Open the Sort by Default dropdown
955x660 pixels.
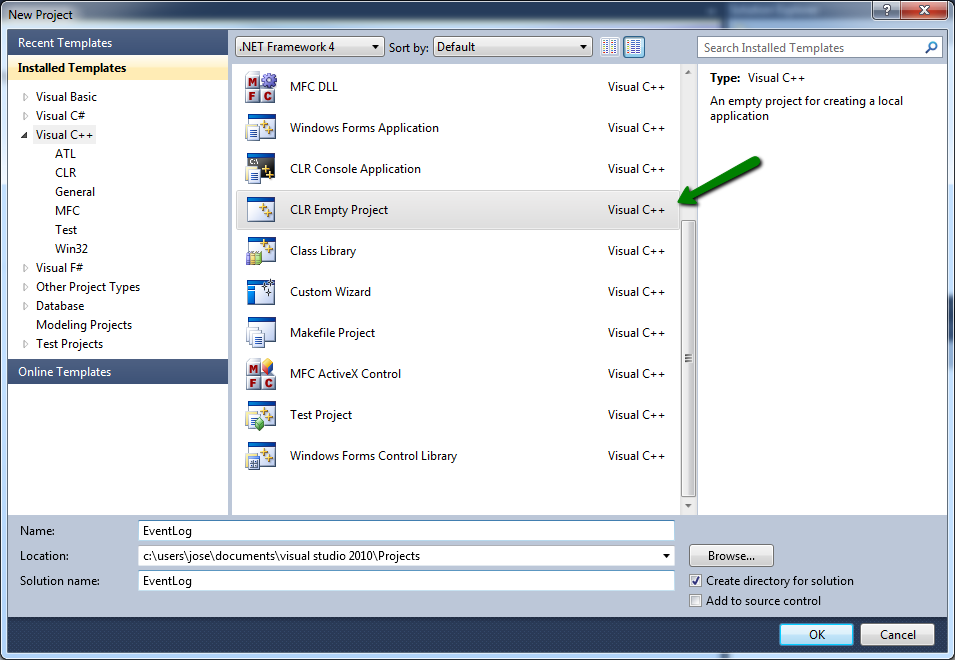tap(583, 46)
